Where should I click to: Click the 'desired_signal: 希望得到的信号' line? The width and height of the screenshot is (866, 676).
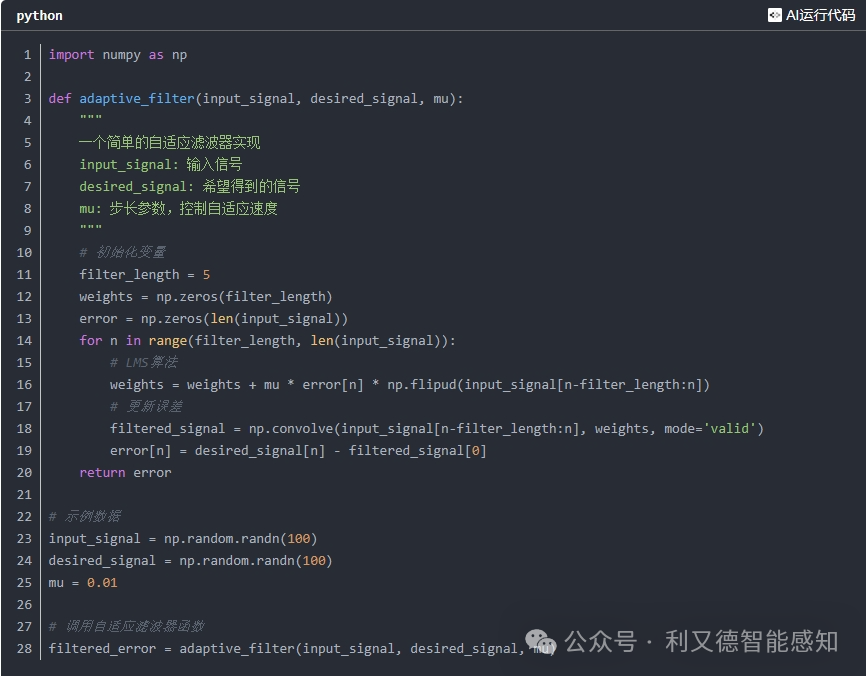tap(189, 187)
